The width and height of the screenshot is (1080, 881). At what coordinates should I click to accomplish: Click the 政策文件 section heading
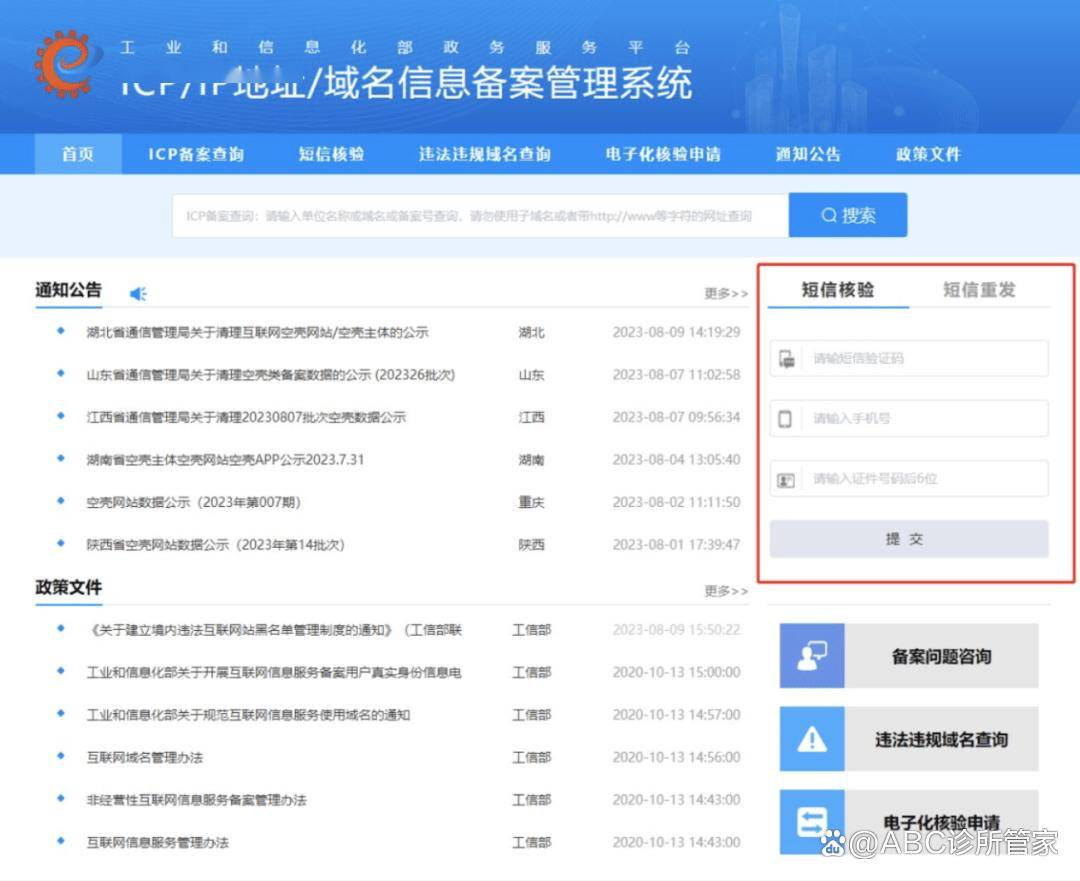(x=68, y=588)
